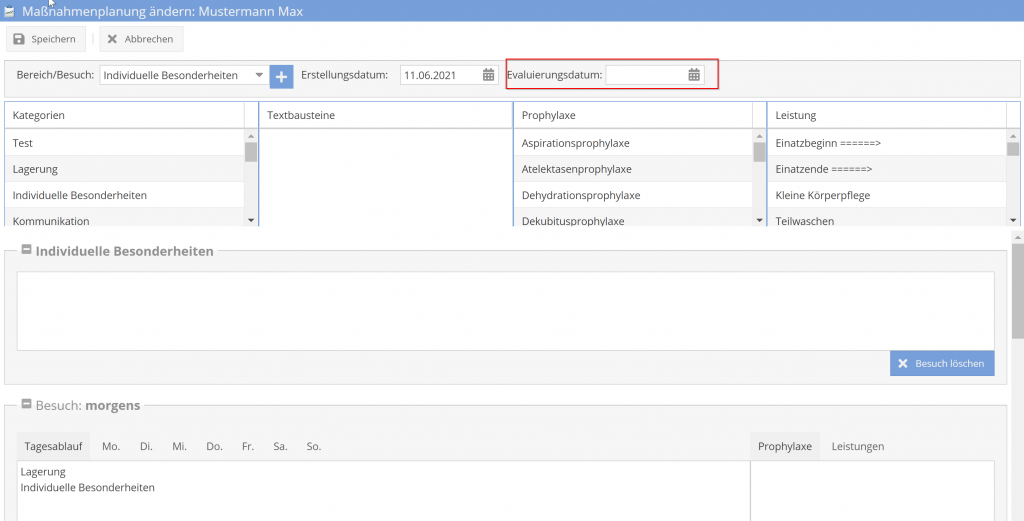Open the Erstellungsdatum calendar picker

(489, 75)
